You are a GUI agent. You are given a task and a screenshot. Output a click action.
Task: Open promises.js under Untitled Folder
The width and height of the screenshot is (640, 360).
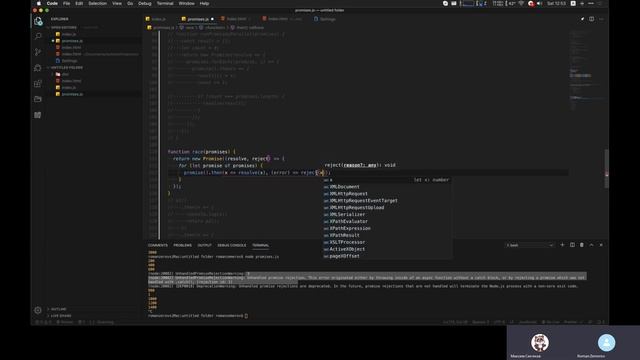(x=72, y=94)
